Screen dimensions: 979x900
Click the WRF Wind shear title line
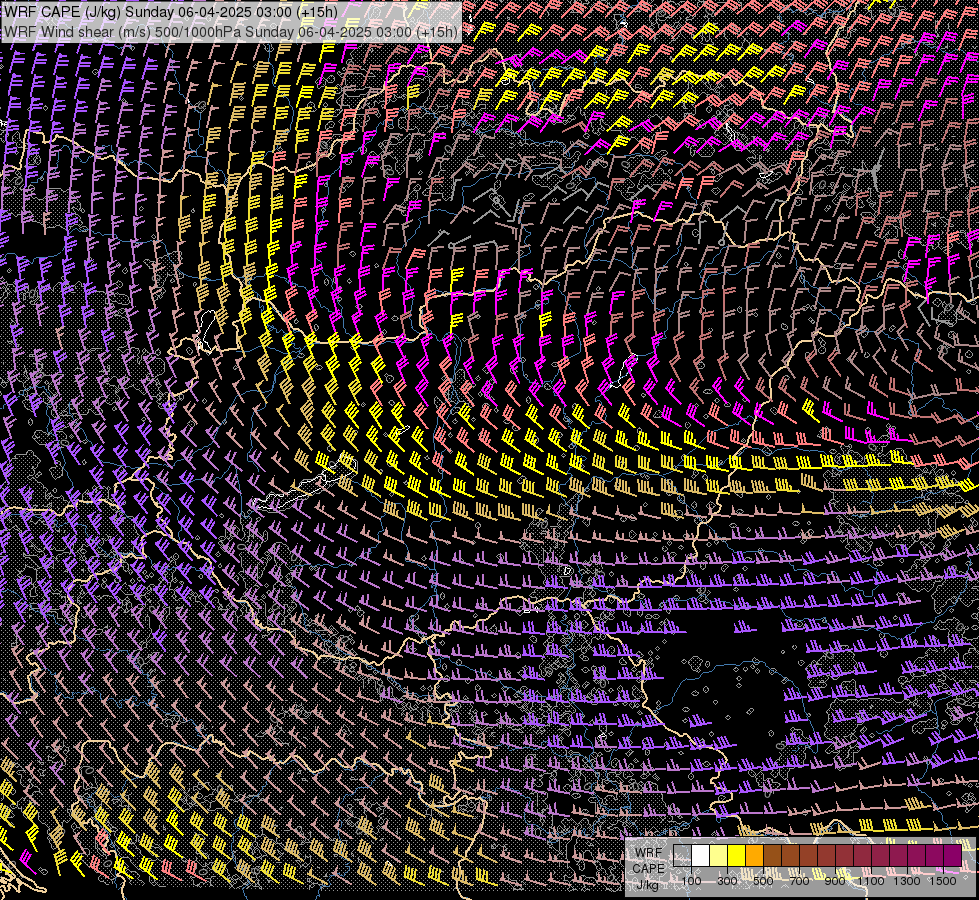tap(231, 31)
